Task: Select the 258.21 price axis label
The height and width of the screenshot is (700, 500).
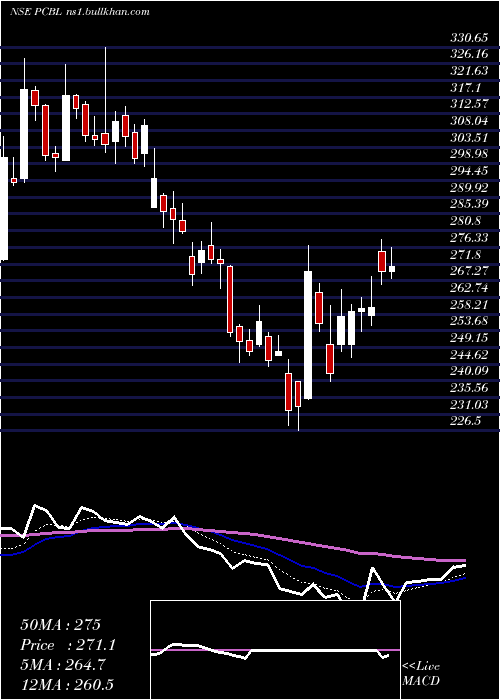Action: 469,304
